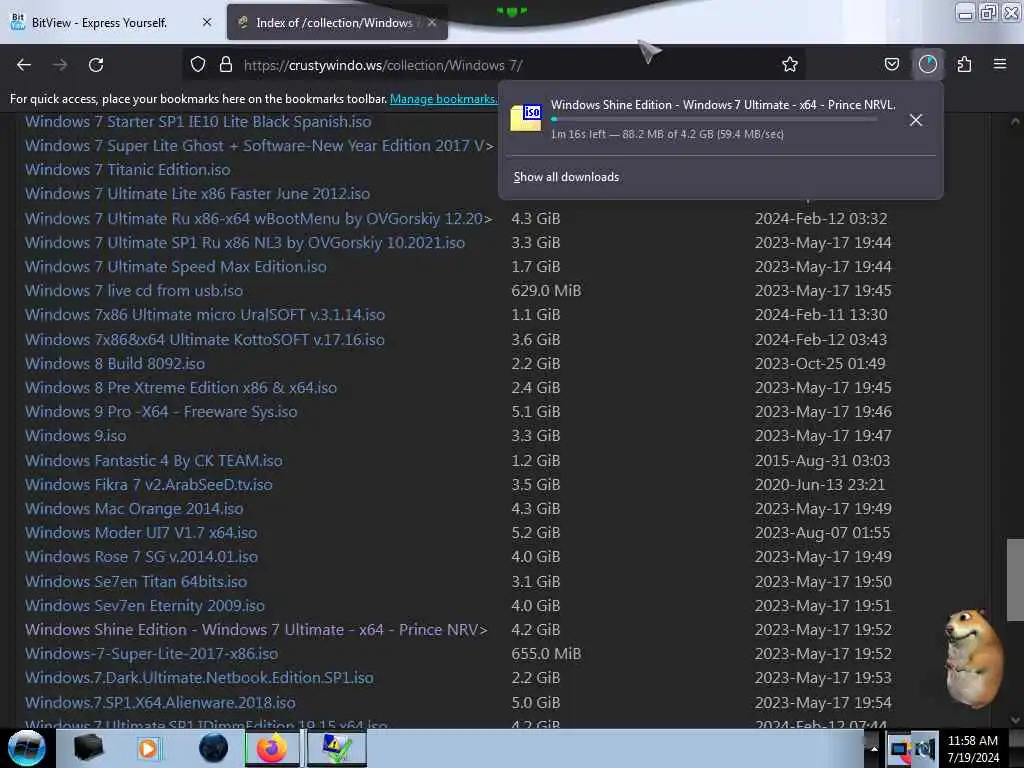Download Windows 8 Build 8092.iso
Image resolution: width=1024 pixels, height=768 pixels.
tap(115, 364)
